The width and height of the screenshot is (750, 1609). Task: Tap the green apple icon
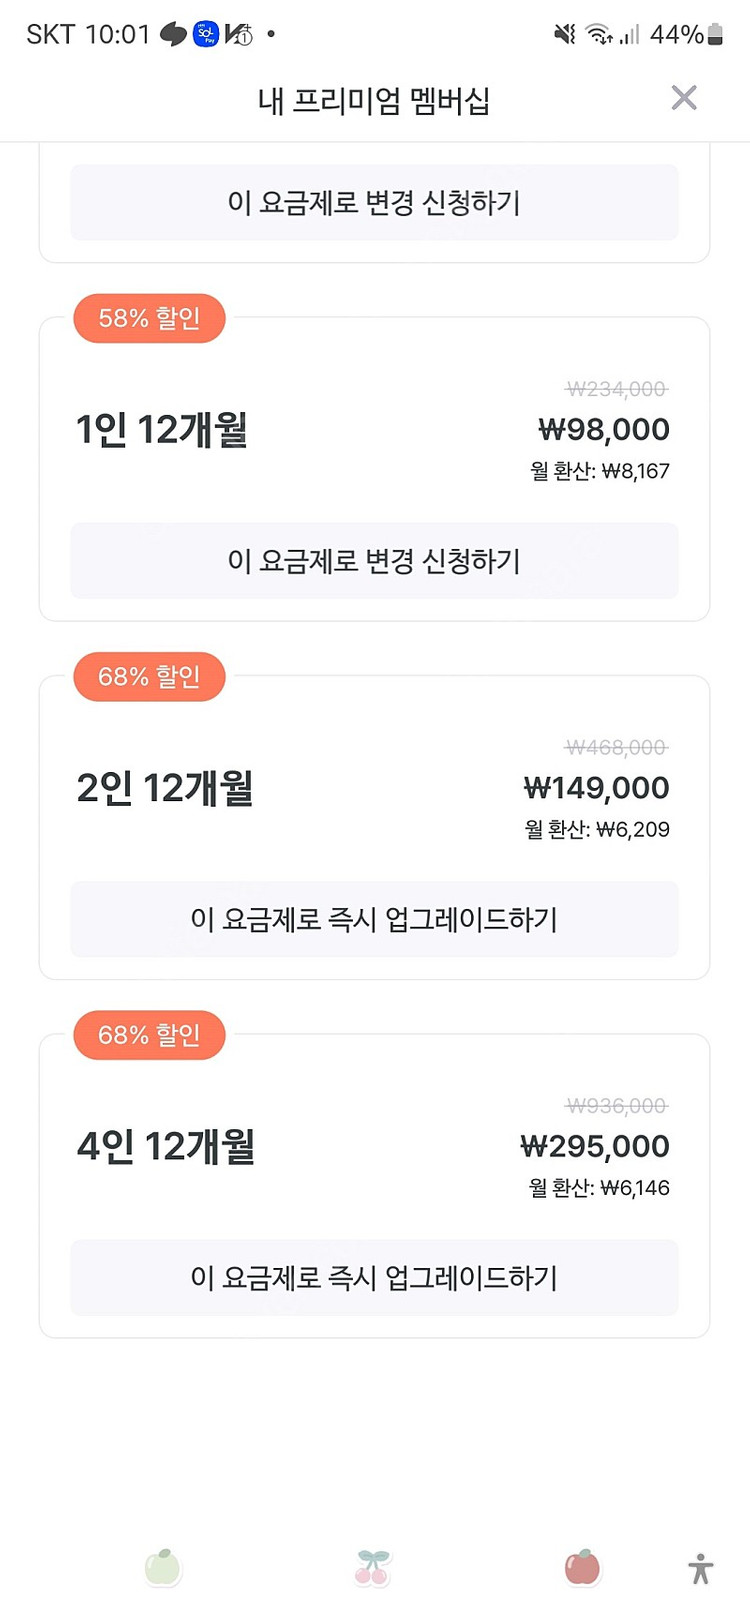[162, 1567]
